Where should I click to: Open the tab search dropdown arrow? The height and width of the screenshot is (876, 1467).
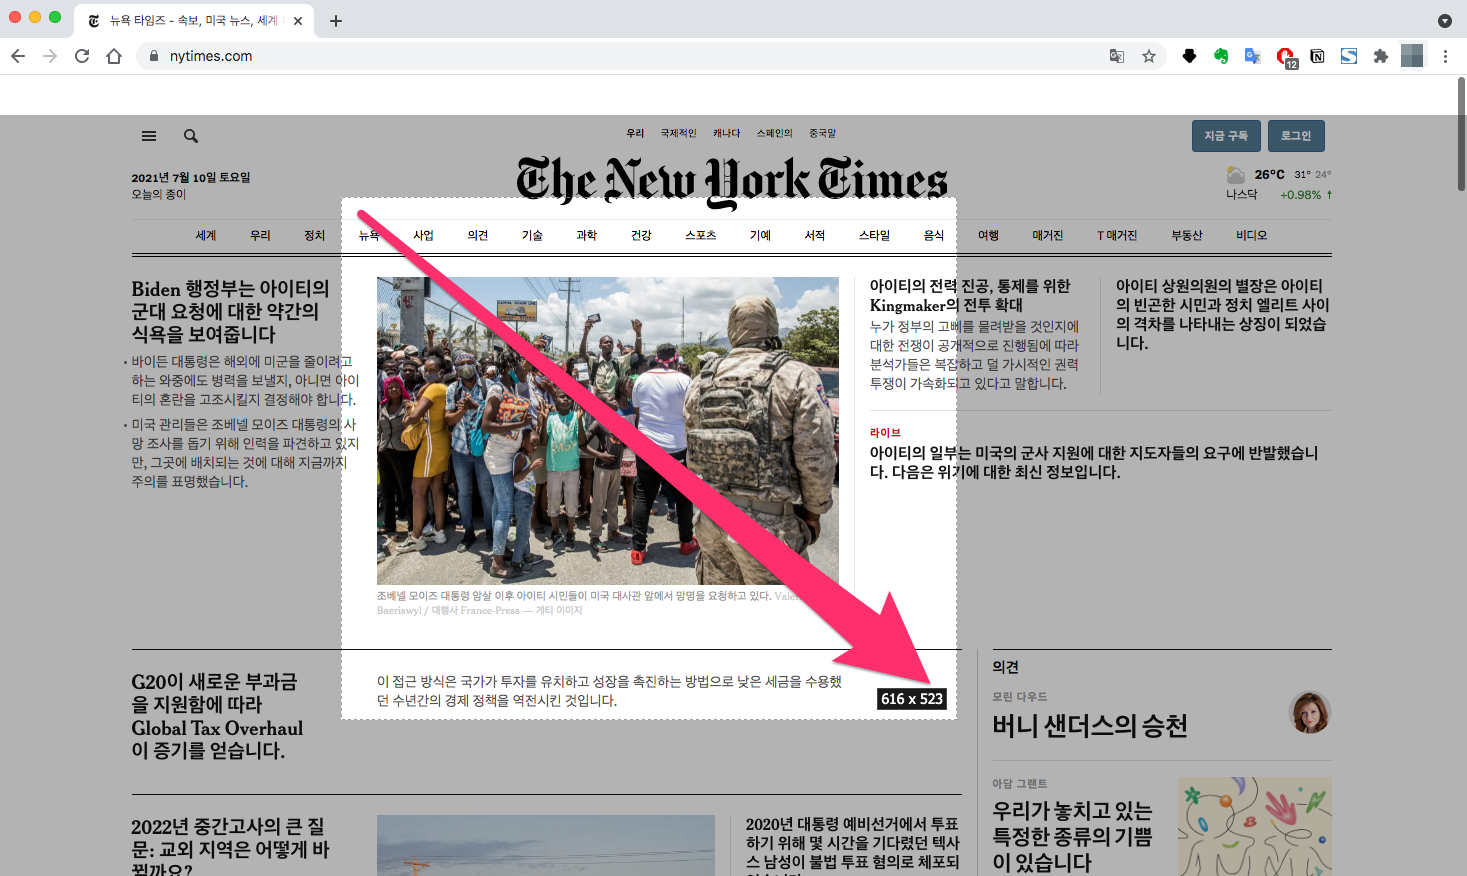[1445, 21]
